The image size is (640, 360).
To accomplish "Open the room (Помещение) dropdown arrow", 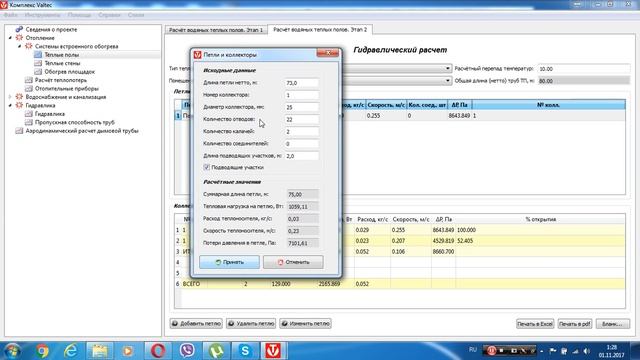I will tap(447, 81).
